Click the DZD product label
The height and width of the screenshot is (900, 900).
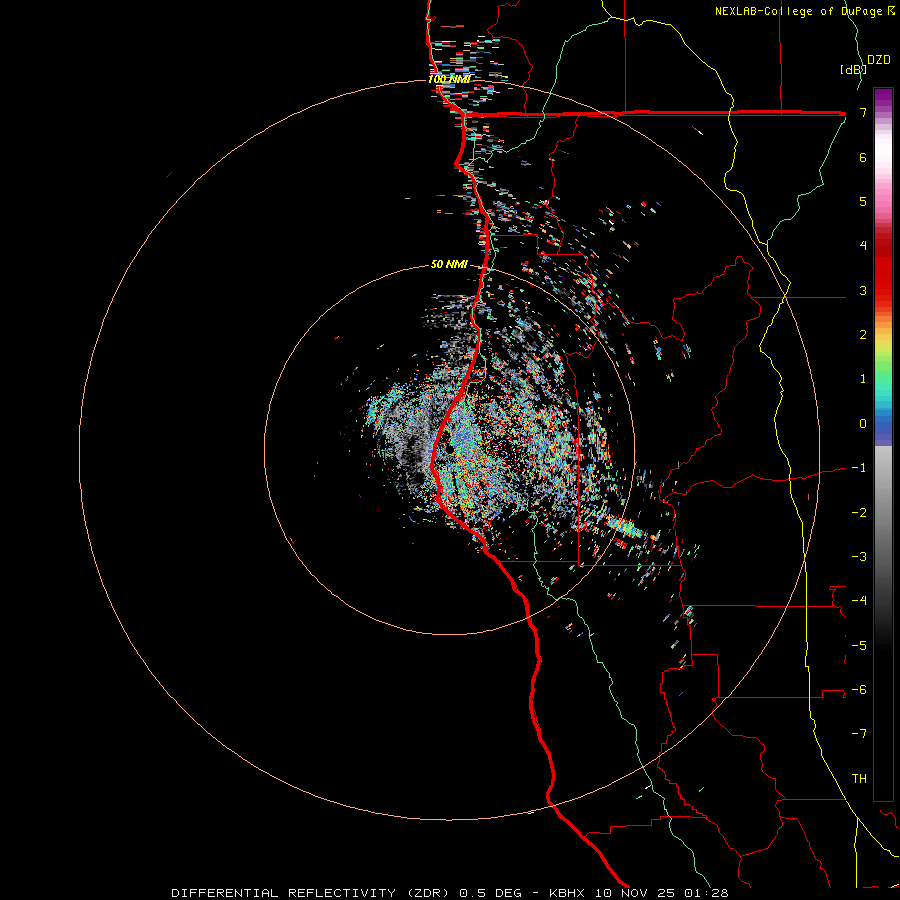879,60
